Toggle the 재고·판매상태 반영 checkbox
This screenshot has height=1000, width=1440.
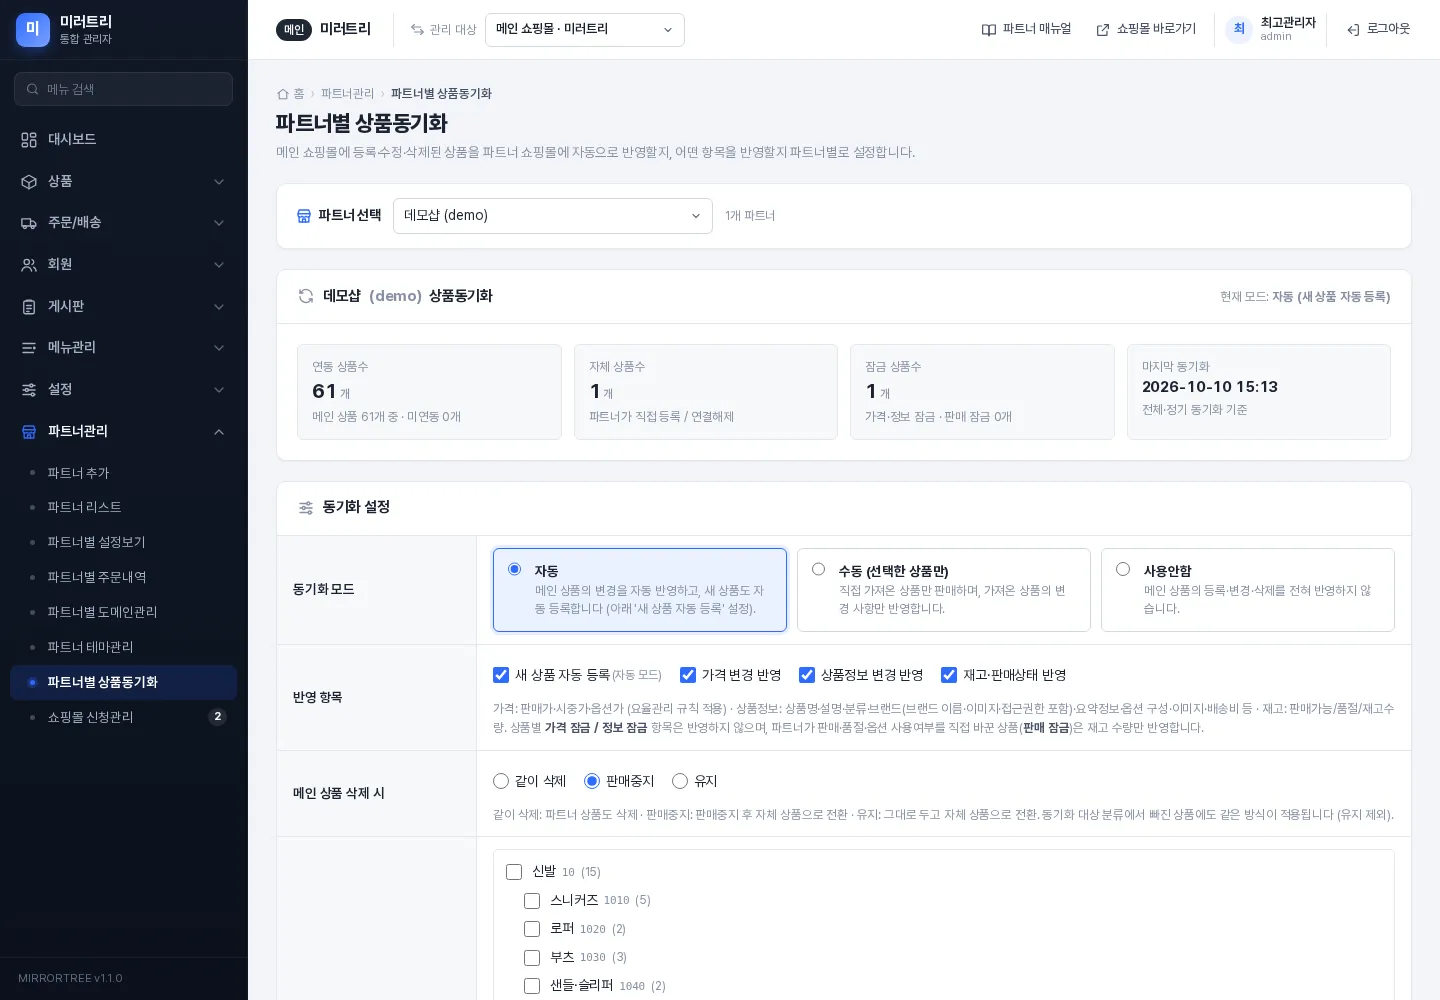point(949,675)
